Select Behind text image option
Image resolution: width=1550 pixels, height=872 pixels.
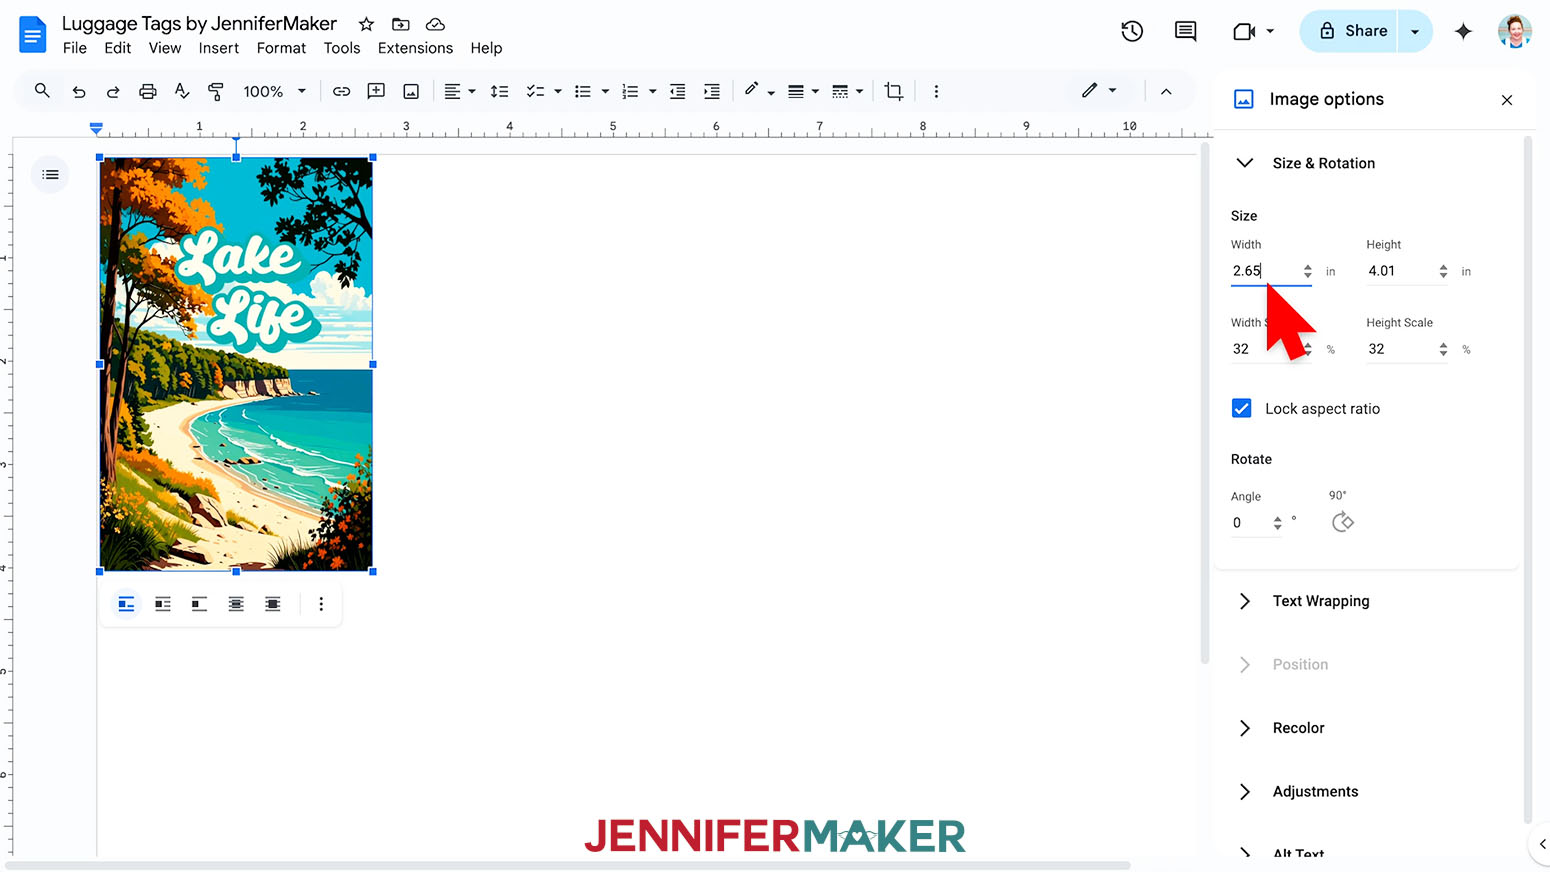[x=236, y=604]
